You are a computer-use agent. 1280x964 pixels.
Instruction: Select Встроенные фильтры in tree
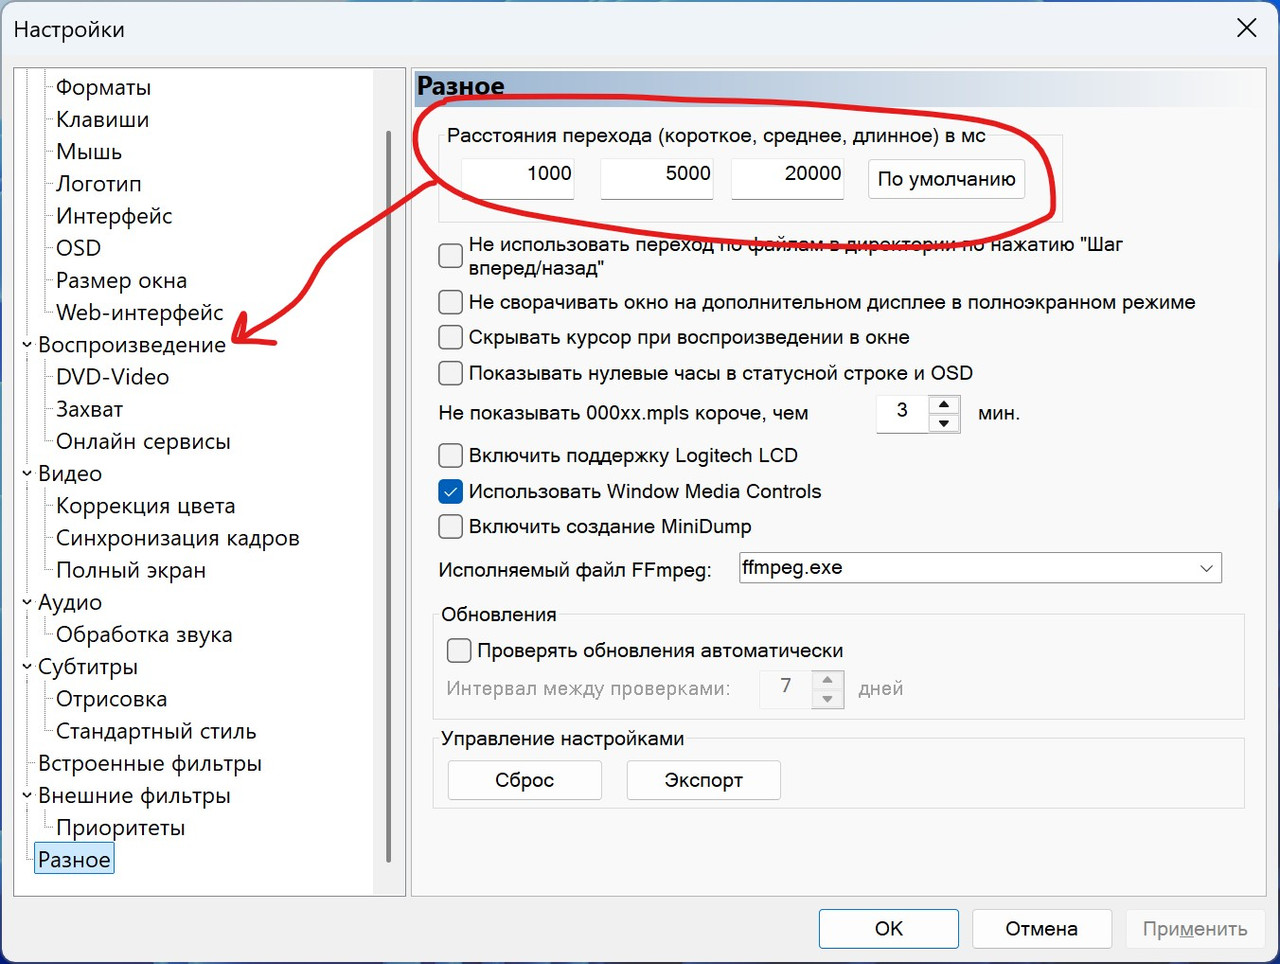pos(150,764)
